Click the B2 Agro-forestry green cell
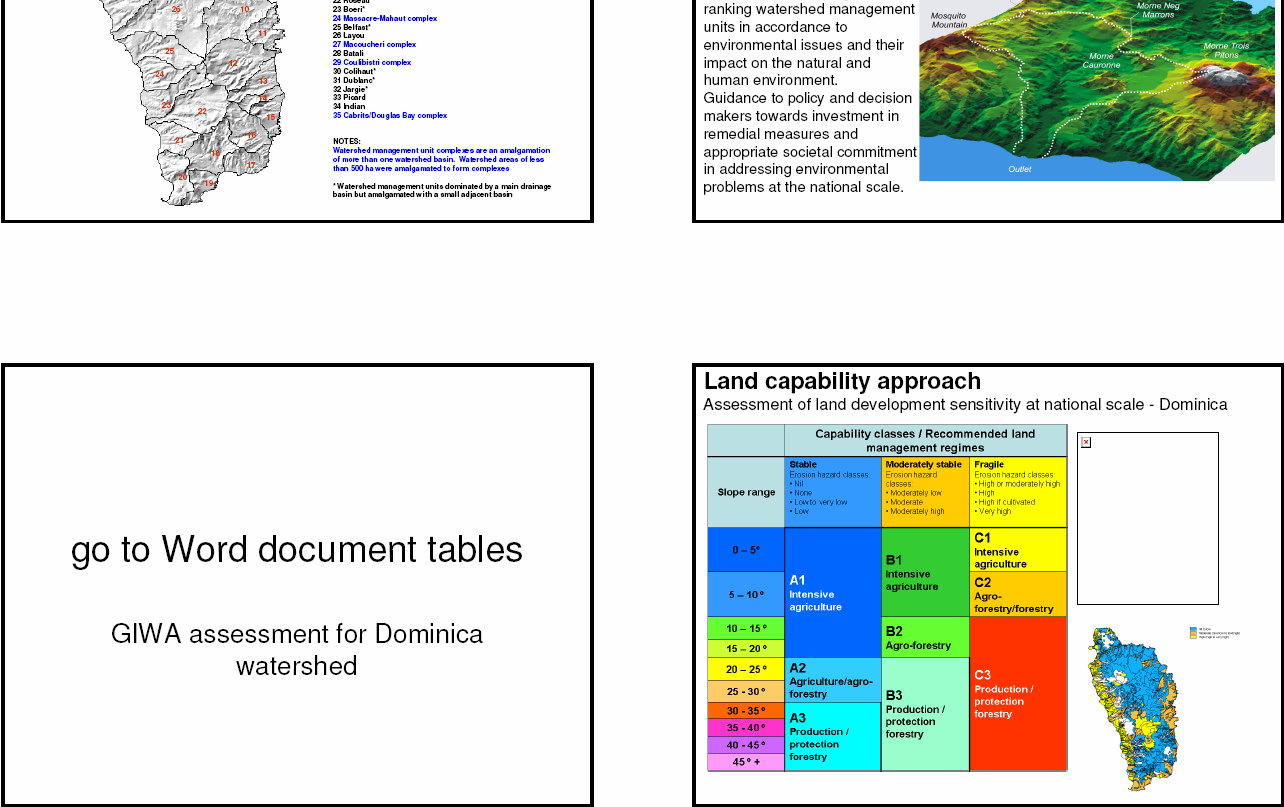Viewport: 1284px width, 807px height. coord(924,638)
